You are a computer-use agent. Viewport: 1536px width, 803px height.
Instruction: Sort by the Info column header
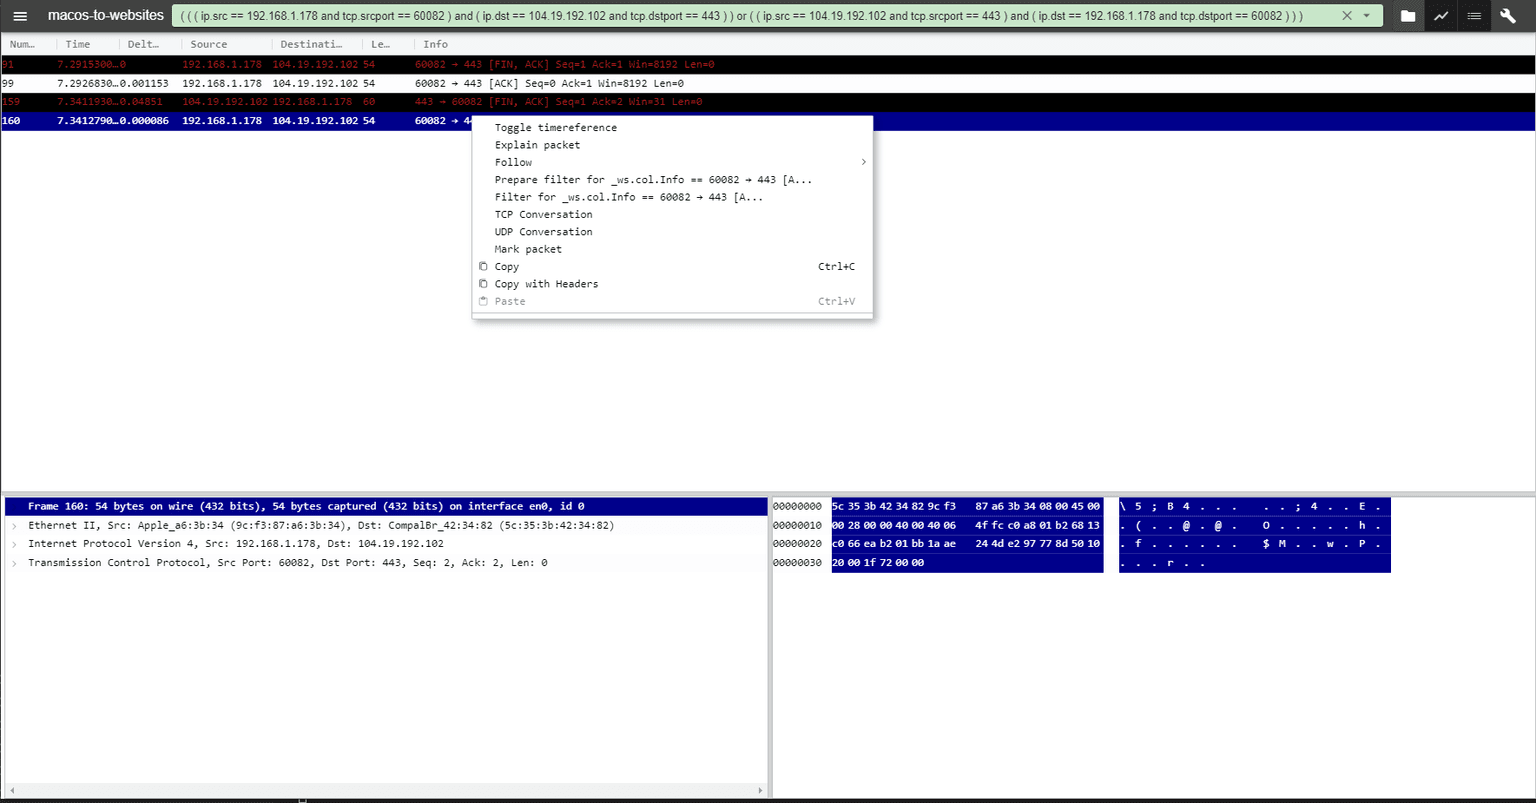coord(435,44)
